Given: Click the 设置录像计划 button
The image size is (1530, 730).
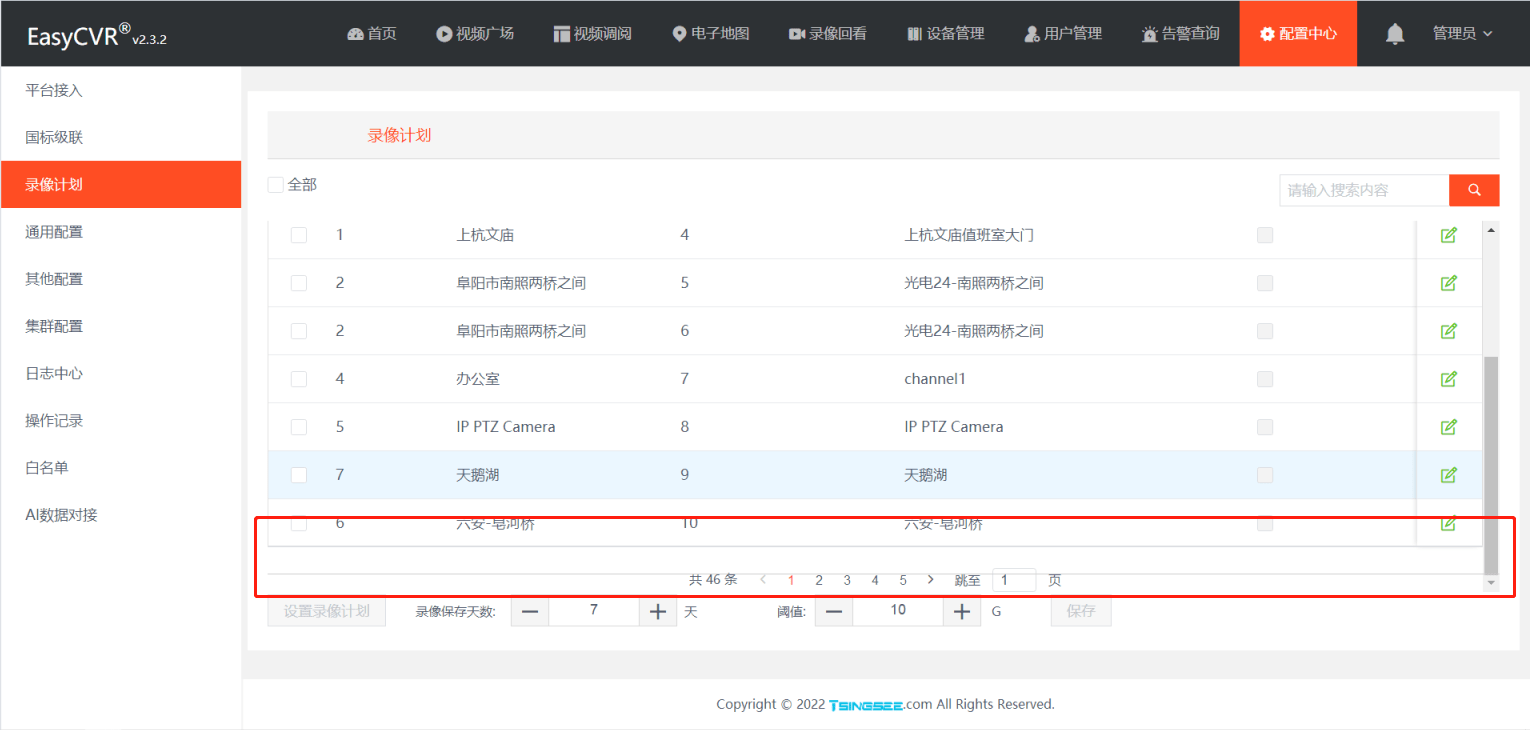Looking at the screenshot, I should (327, 611).
